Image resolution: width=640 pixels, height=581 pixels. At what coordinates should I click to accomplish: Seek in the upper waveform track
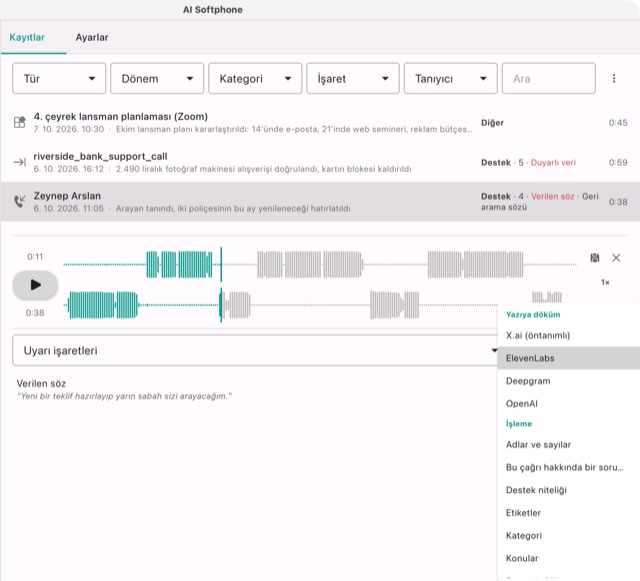(320, 265)
